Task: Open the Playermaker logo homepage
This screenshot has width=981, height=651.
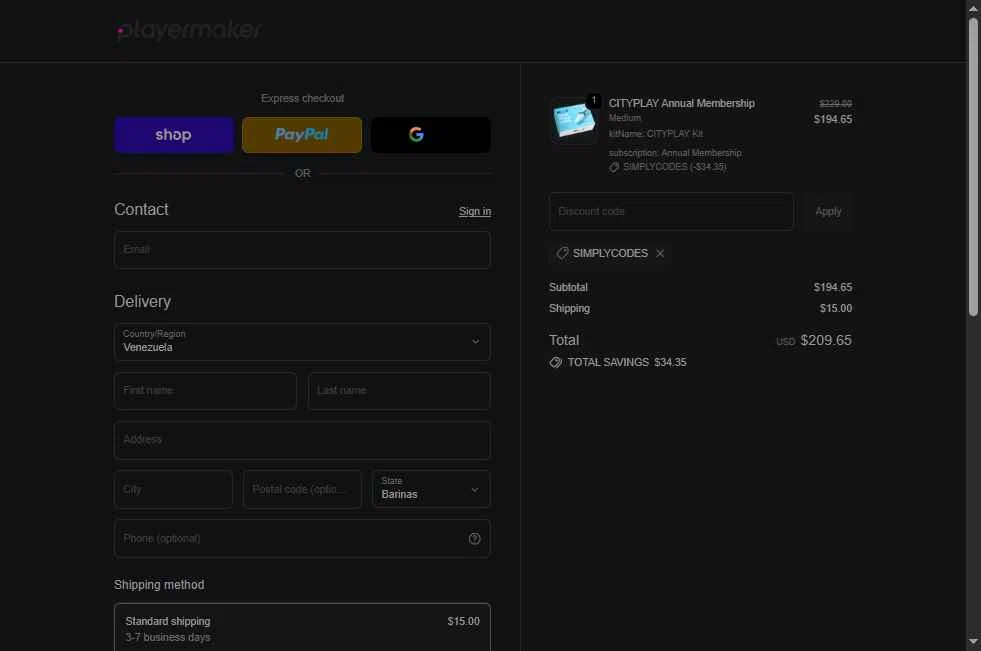Action: [x=190, y=30]
